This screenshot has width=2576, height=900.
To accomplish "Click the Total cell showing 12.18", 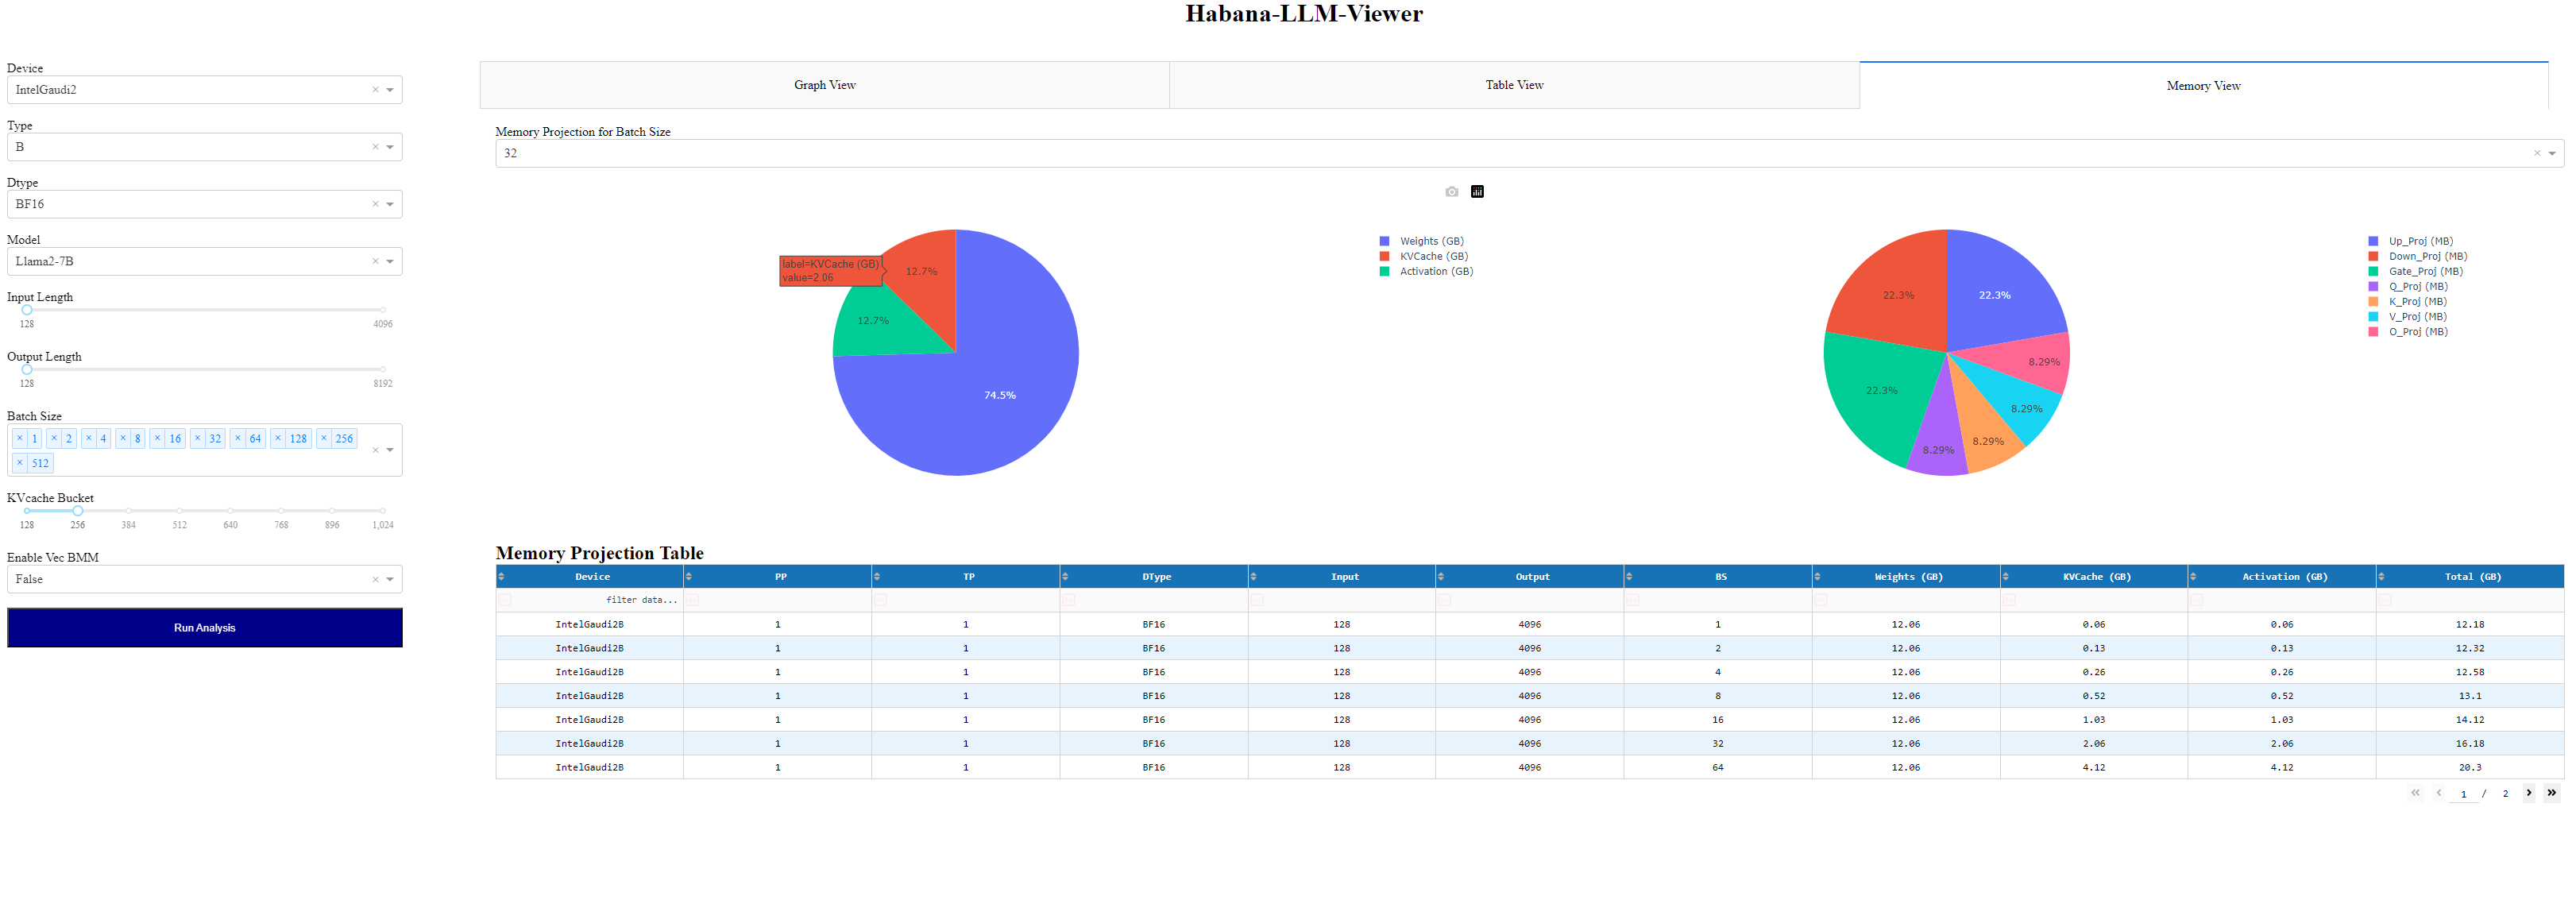I will pos(2469,625).
